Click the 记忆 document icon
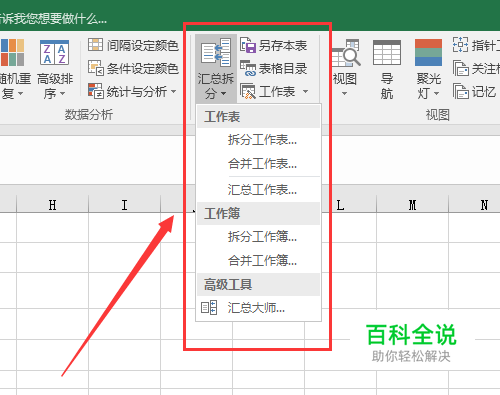500x395 pixels. pyautogui.click(x=461, y=91)
